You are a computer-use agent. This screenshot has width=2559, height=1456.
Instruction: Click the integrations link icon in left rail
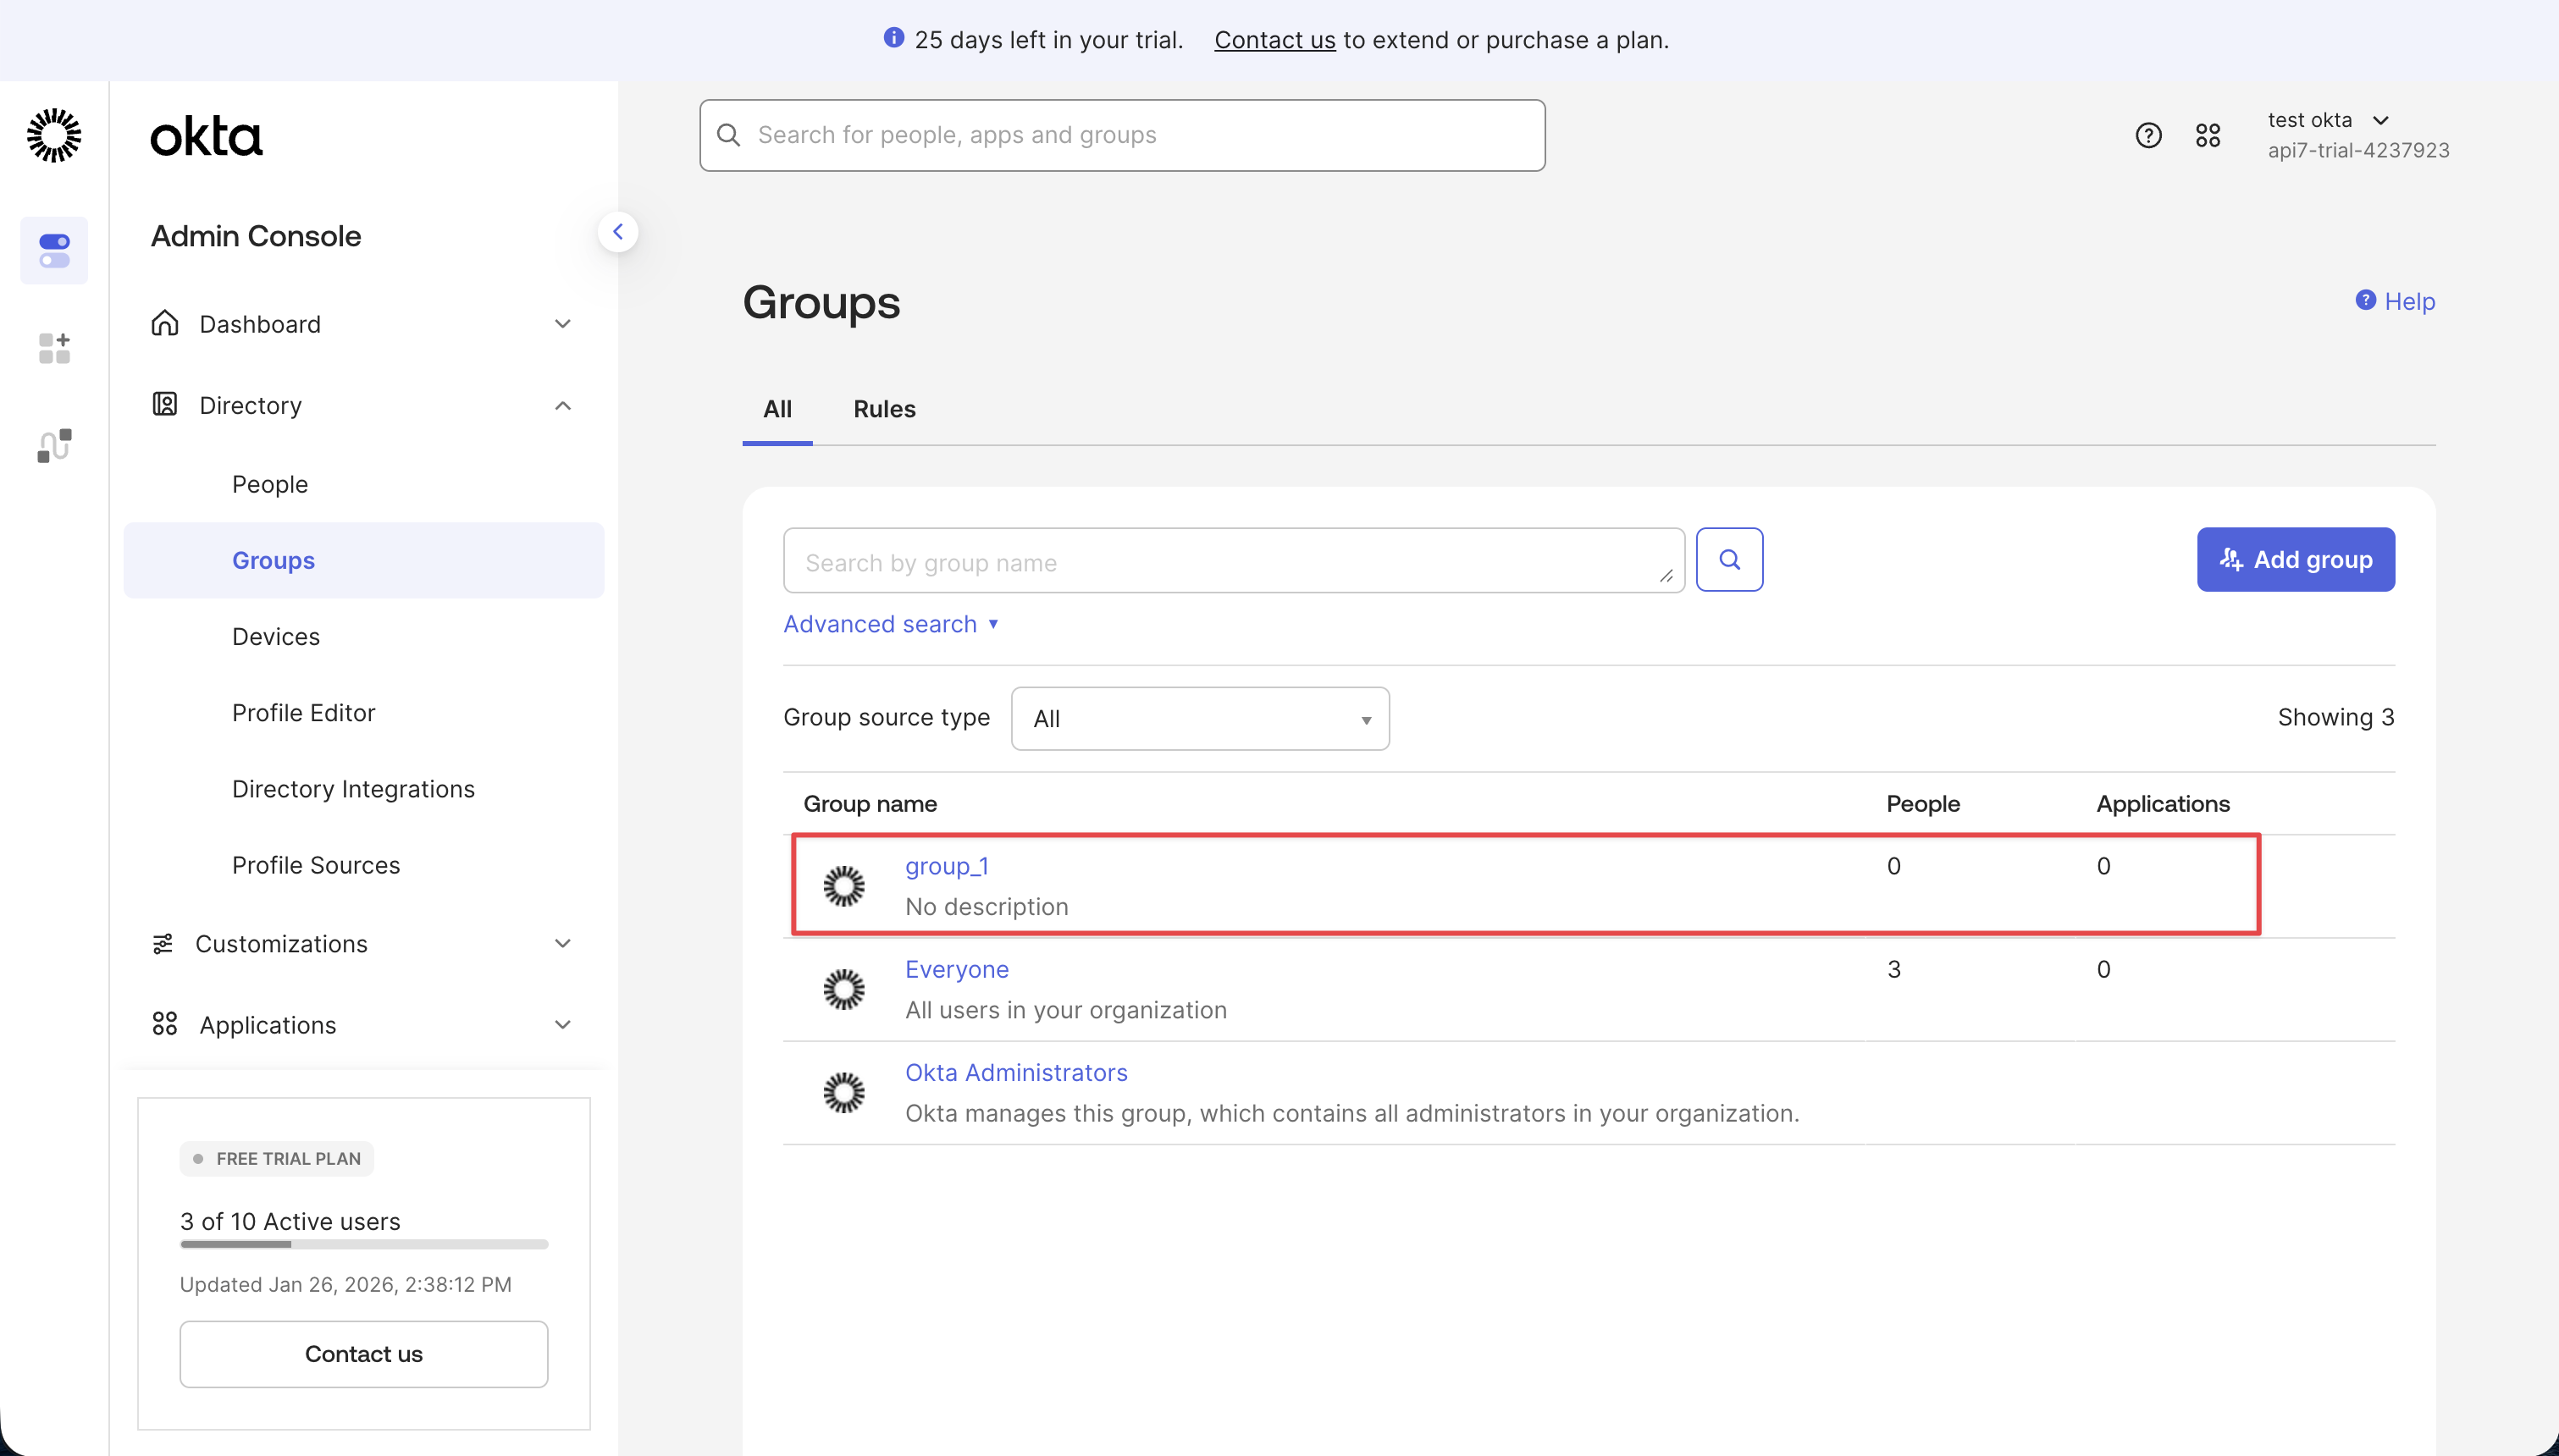[54, 444]
